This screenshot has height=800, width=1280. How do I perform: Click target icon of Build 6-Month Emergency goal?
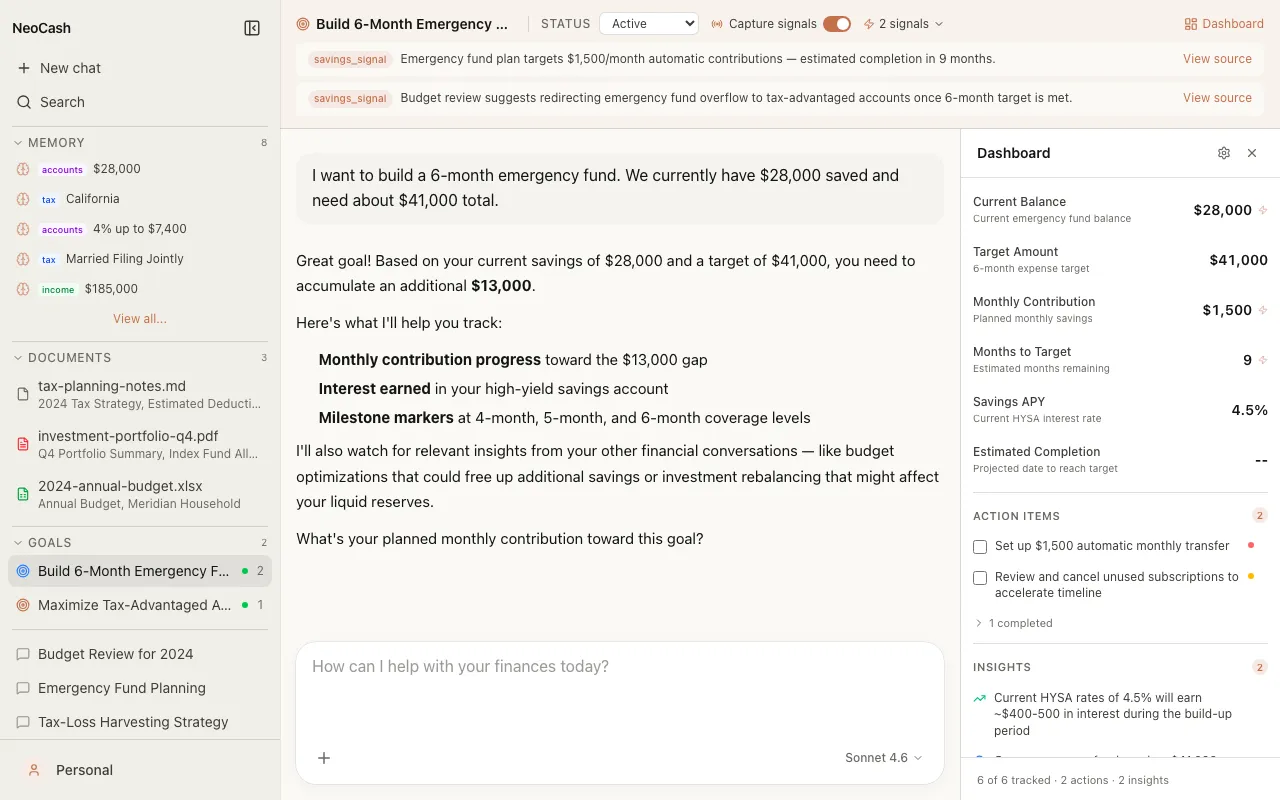pyautogui.click(x=24, y=571)
